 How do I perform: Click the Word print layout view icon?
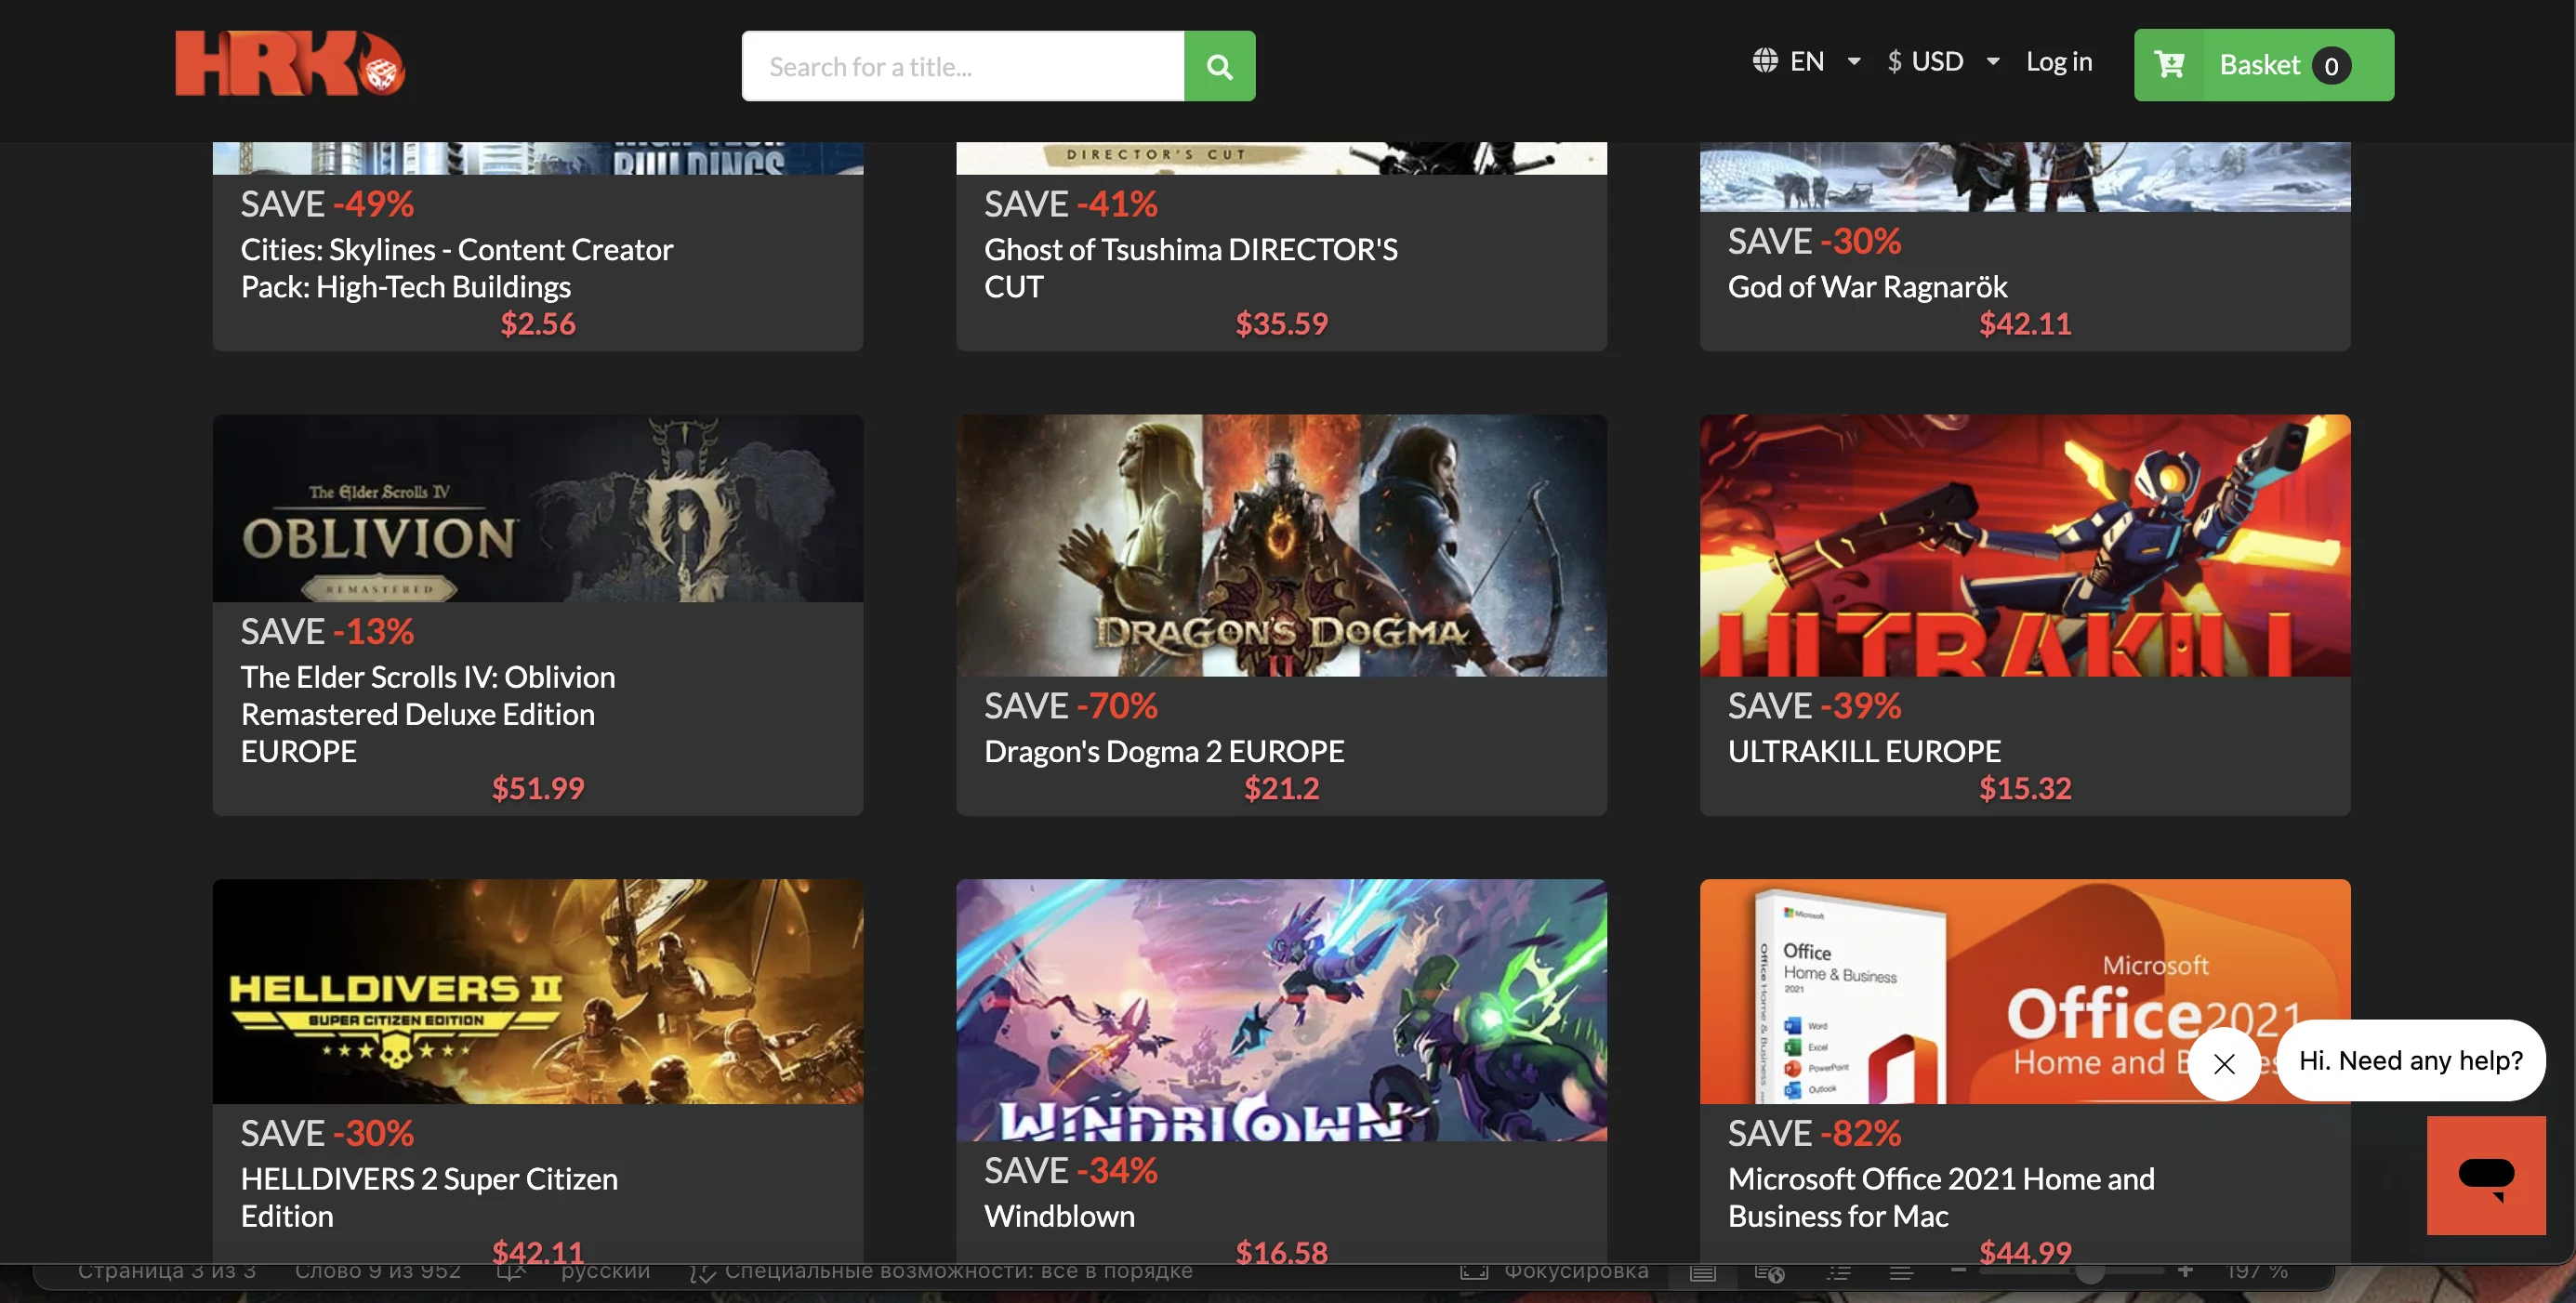[1703, 1272]
